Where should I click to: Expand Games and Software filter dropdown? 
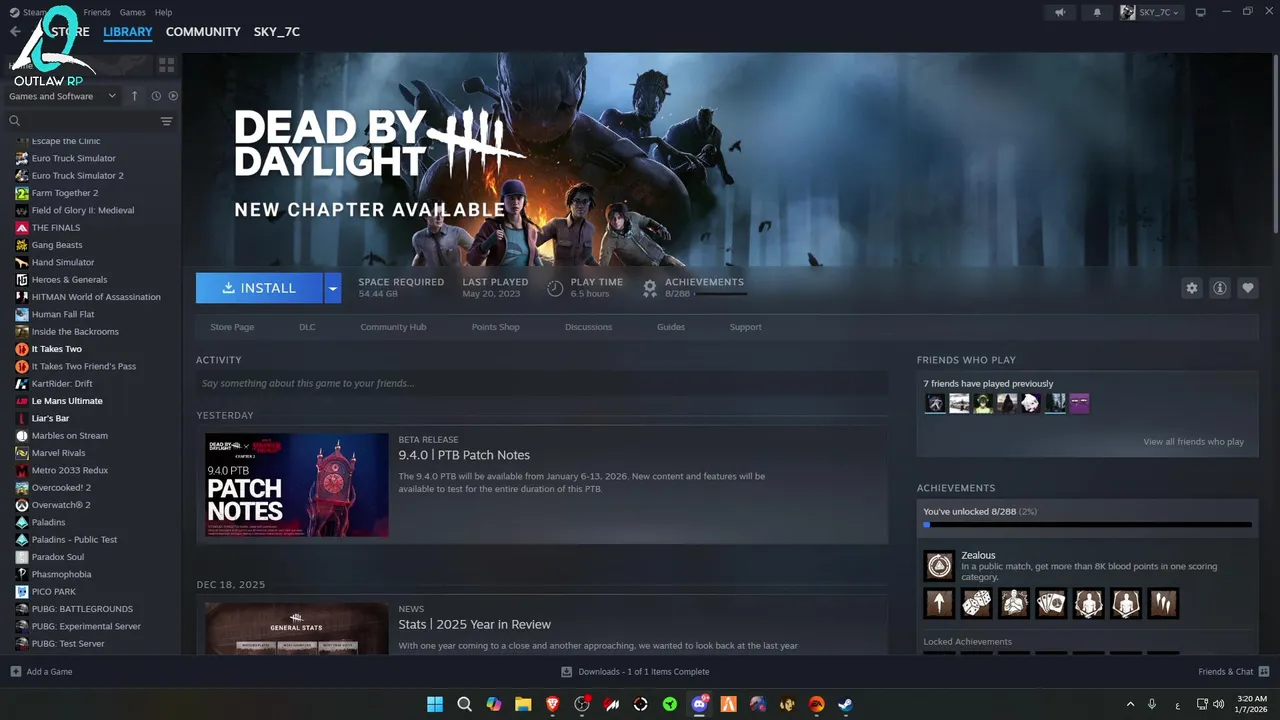point(62,96)
